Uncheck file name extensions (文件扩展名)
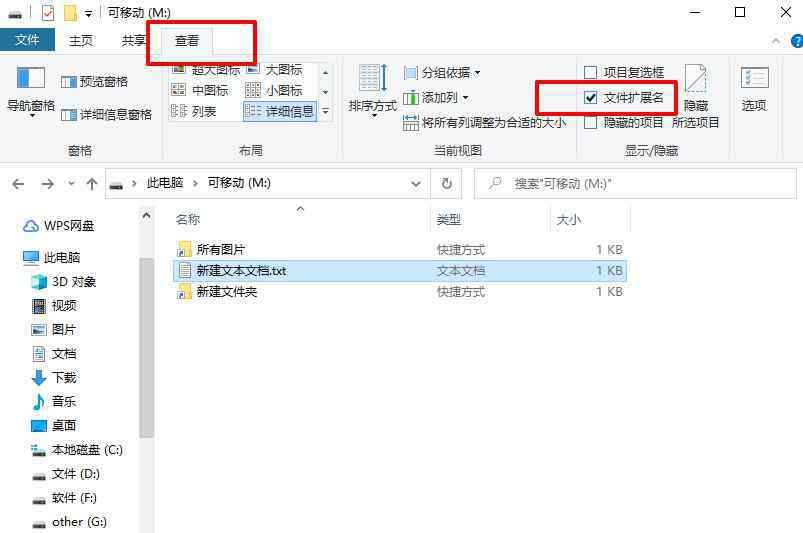 (x=624, y=97)
